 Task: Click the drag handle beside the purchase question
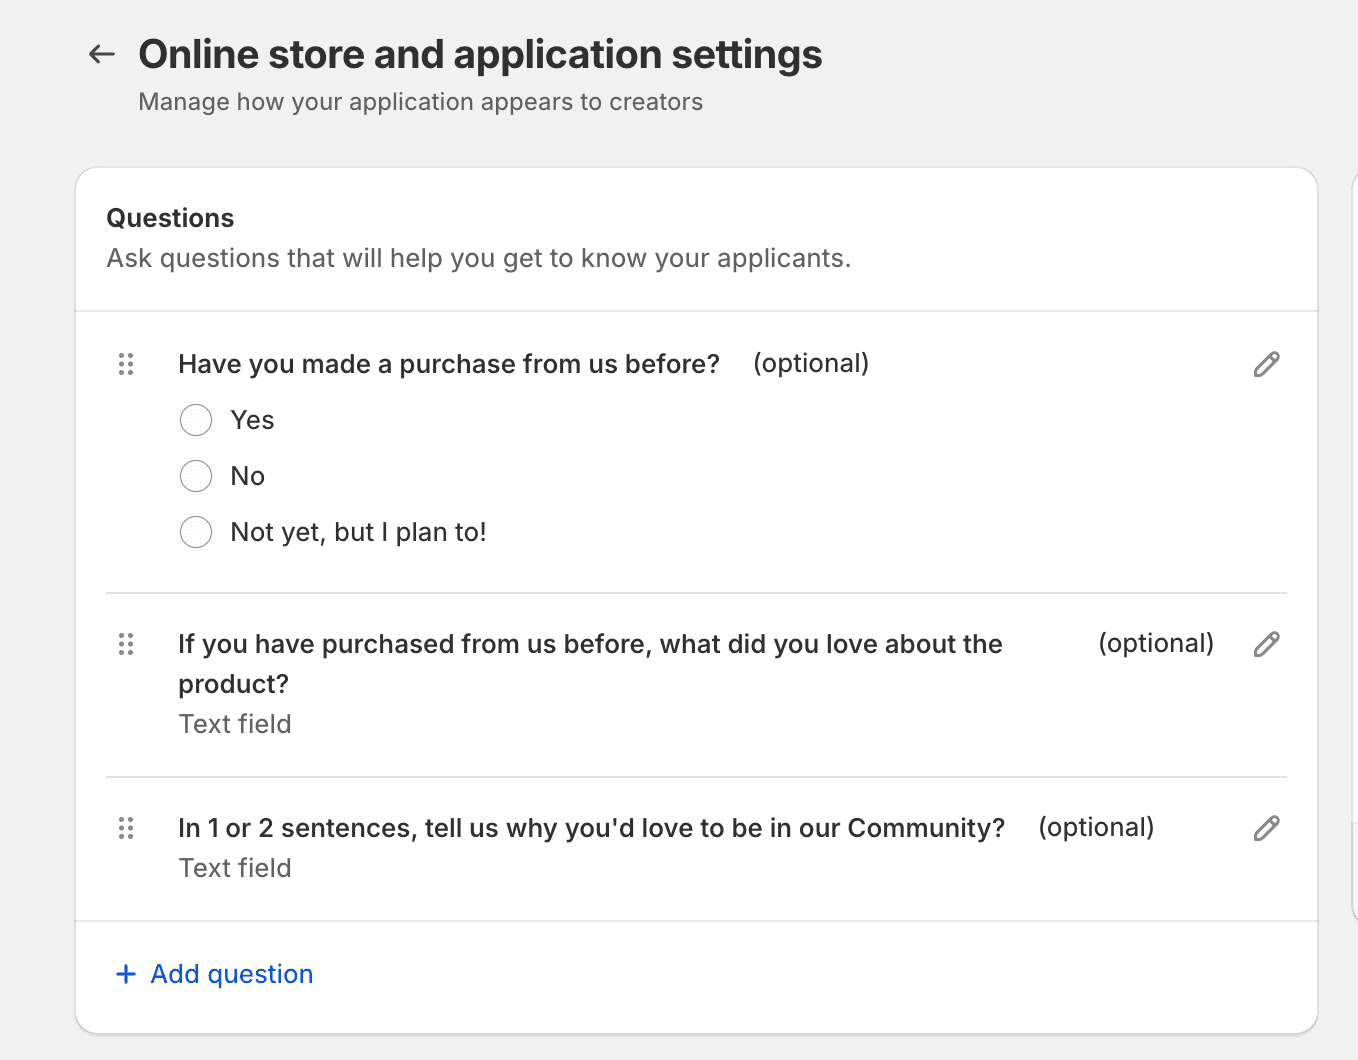[x=126, y=364]
